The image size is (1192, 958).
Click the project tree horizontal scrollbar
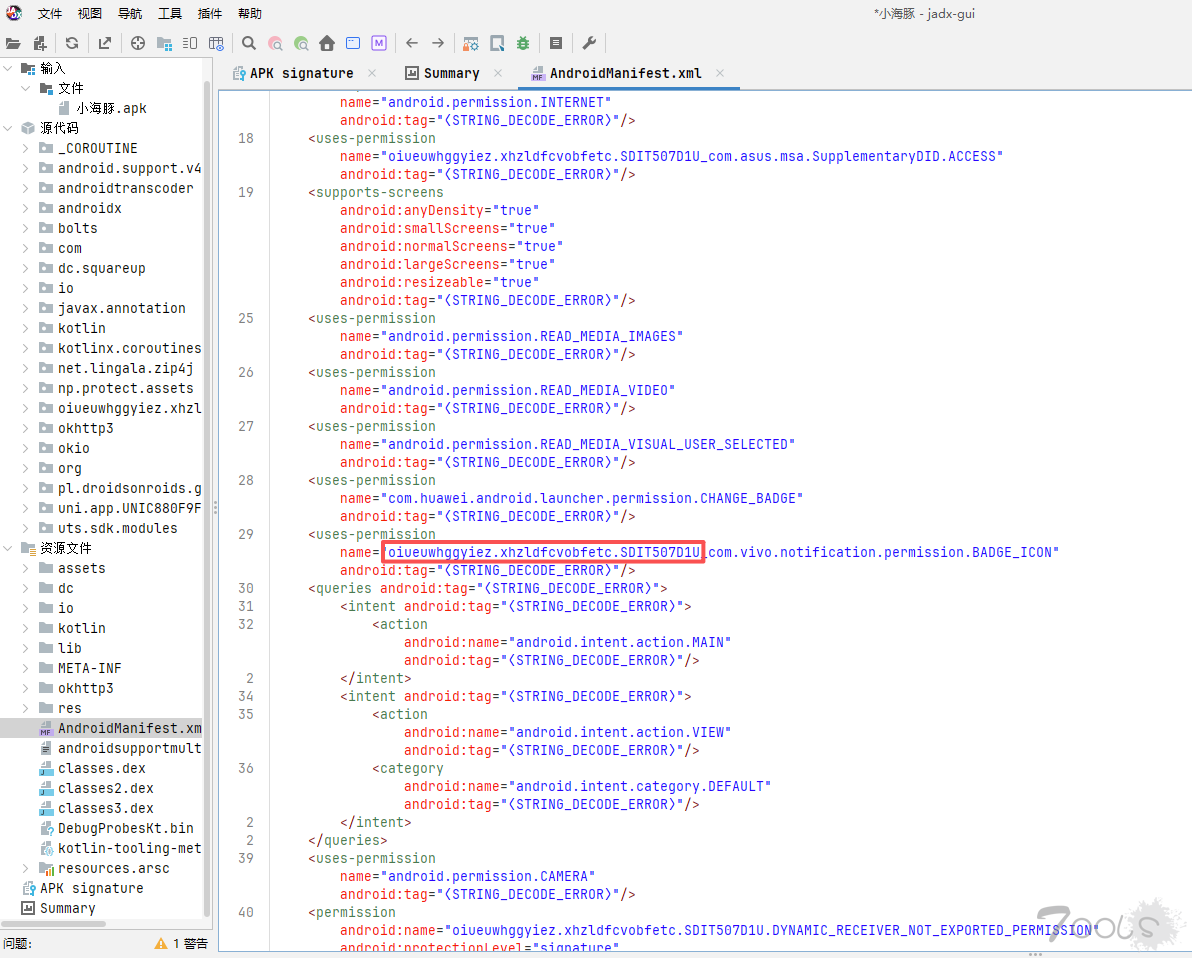point(55,924)
